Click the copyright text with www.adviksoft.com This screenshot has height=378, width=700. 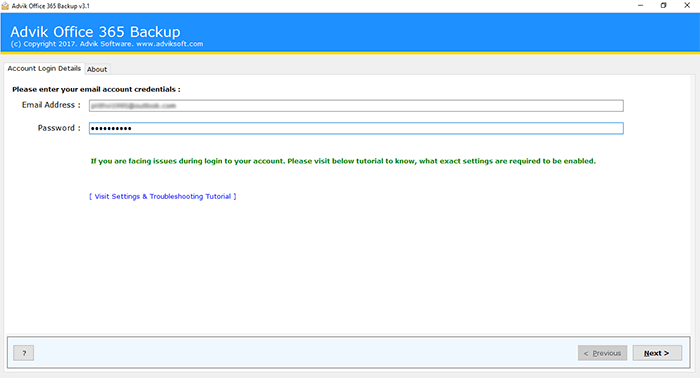pos(107,44)
